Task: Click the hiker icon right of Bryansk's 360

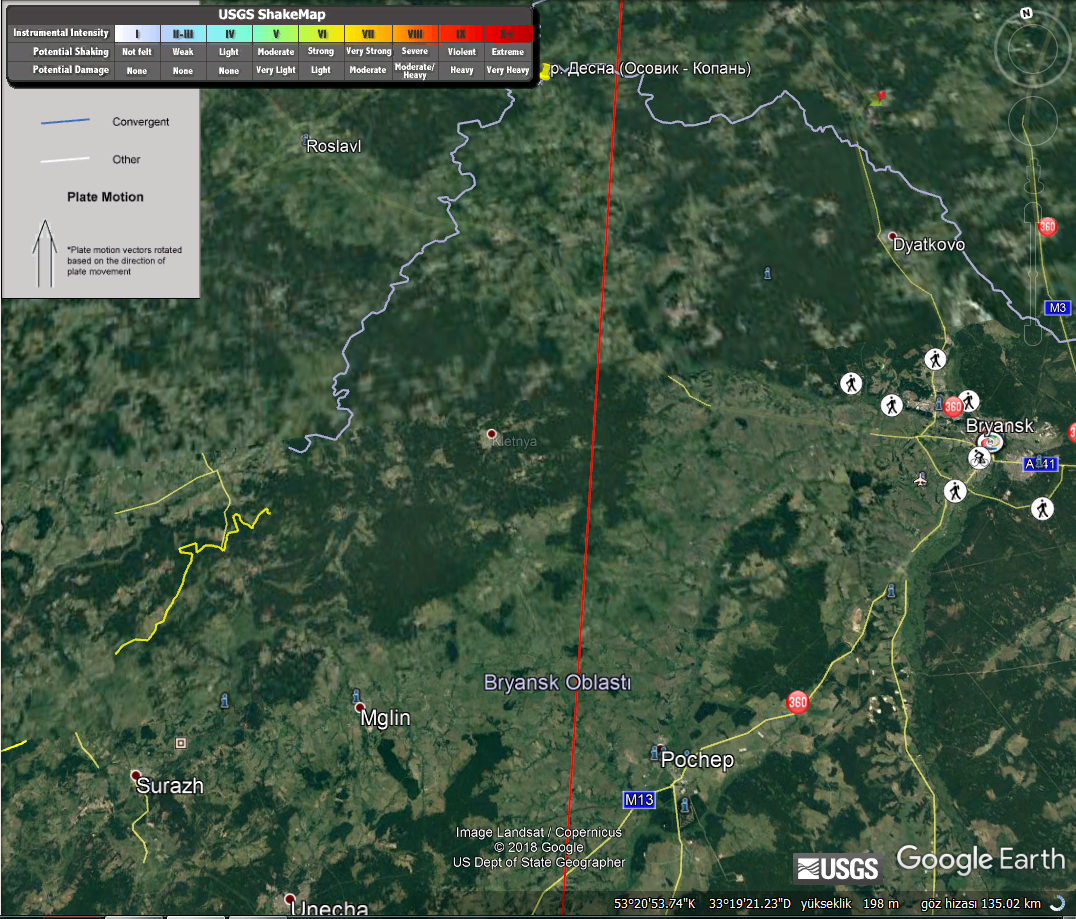Action: click(x=969, y=399)
